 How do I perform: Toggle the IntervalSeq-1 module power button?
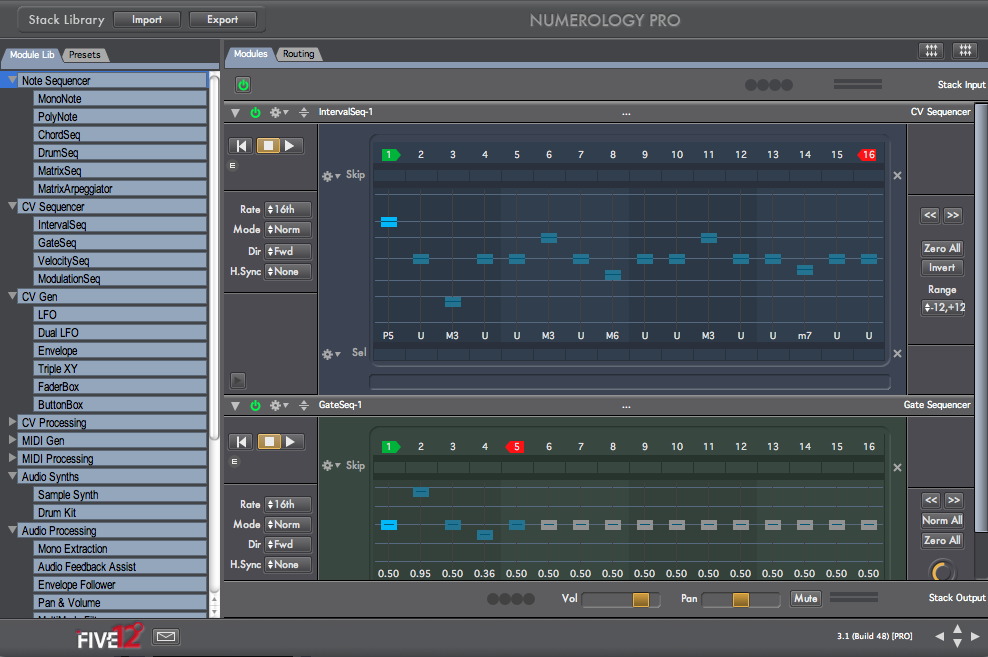pyautogui.click(x=255, y=112)
